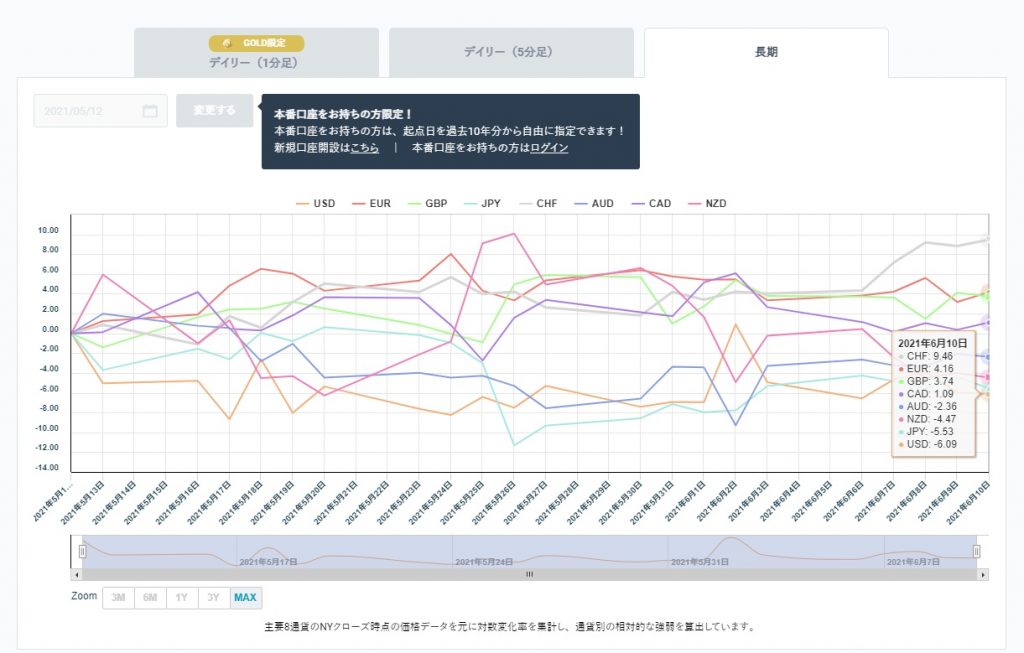
Task: Toggle NZD series in legend
Action: [708, 204]
